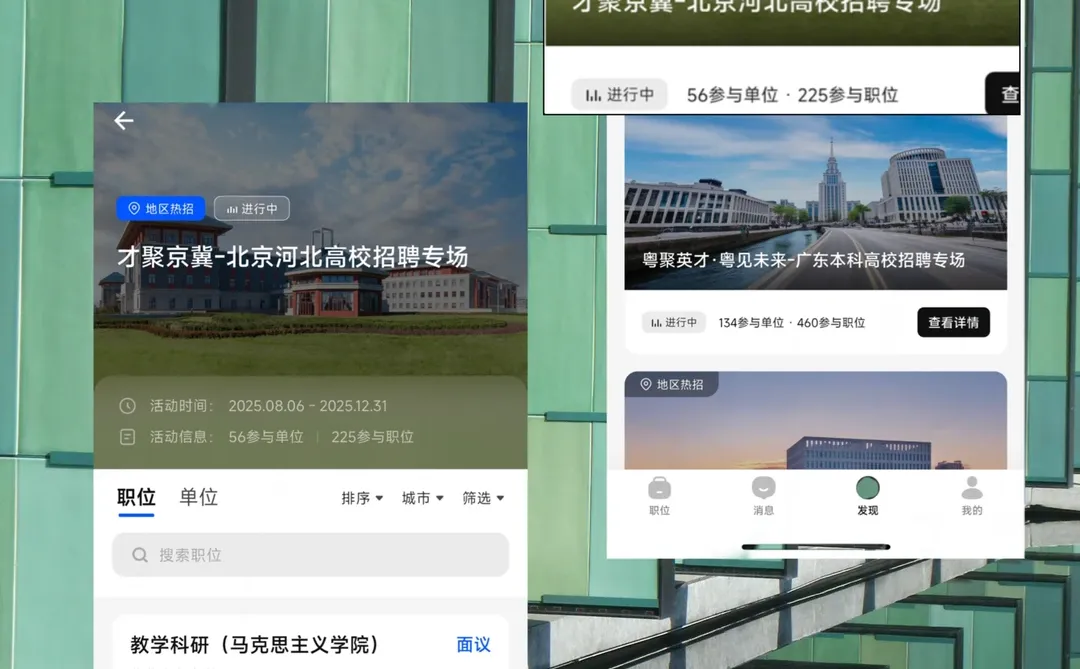Viewport: 1080px width, 669px height.
Task: Click the 活动信息 label
Action: [x=182, y=437]
